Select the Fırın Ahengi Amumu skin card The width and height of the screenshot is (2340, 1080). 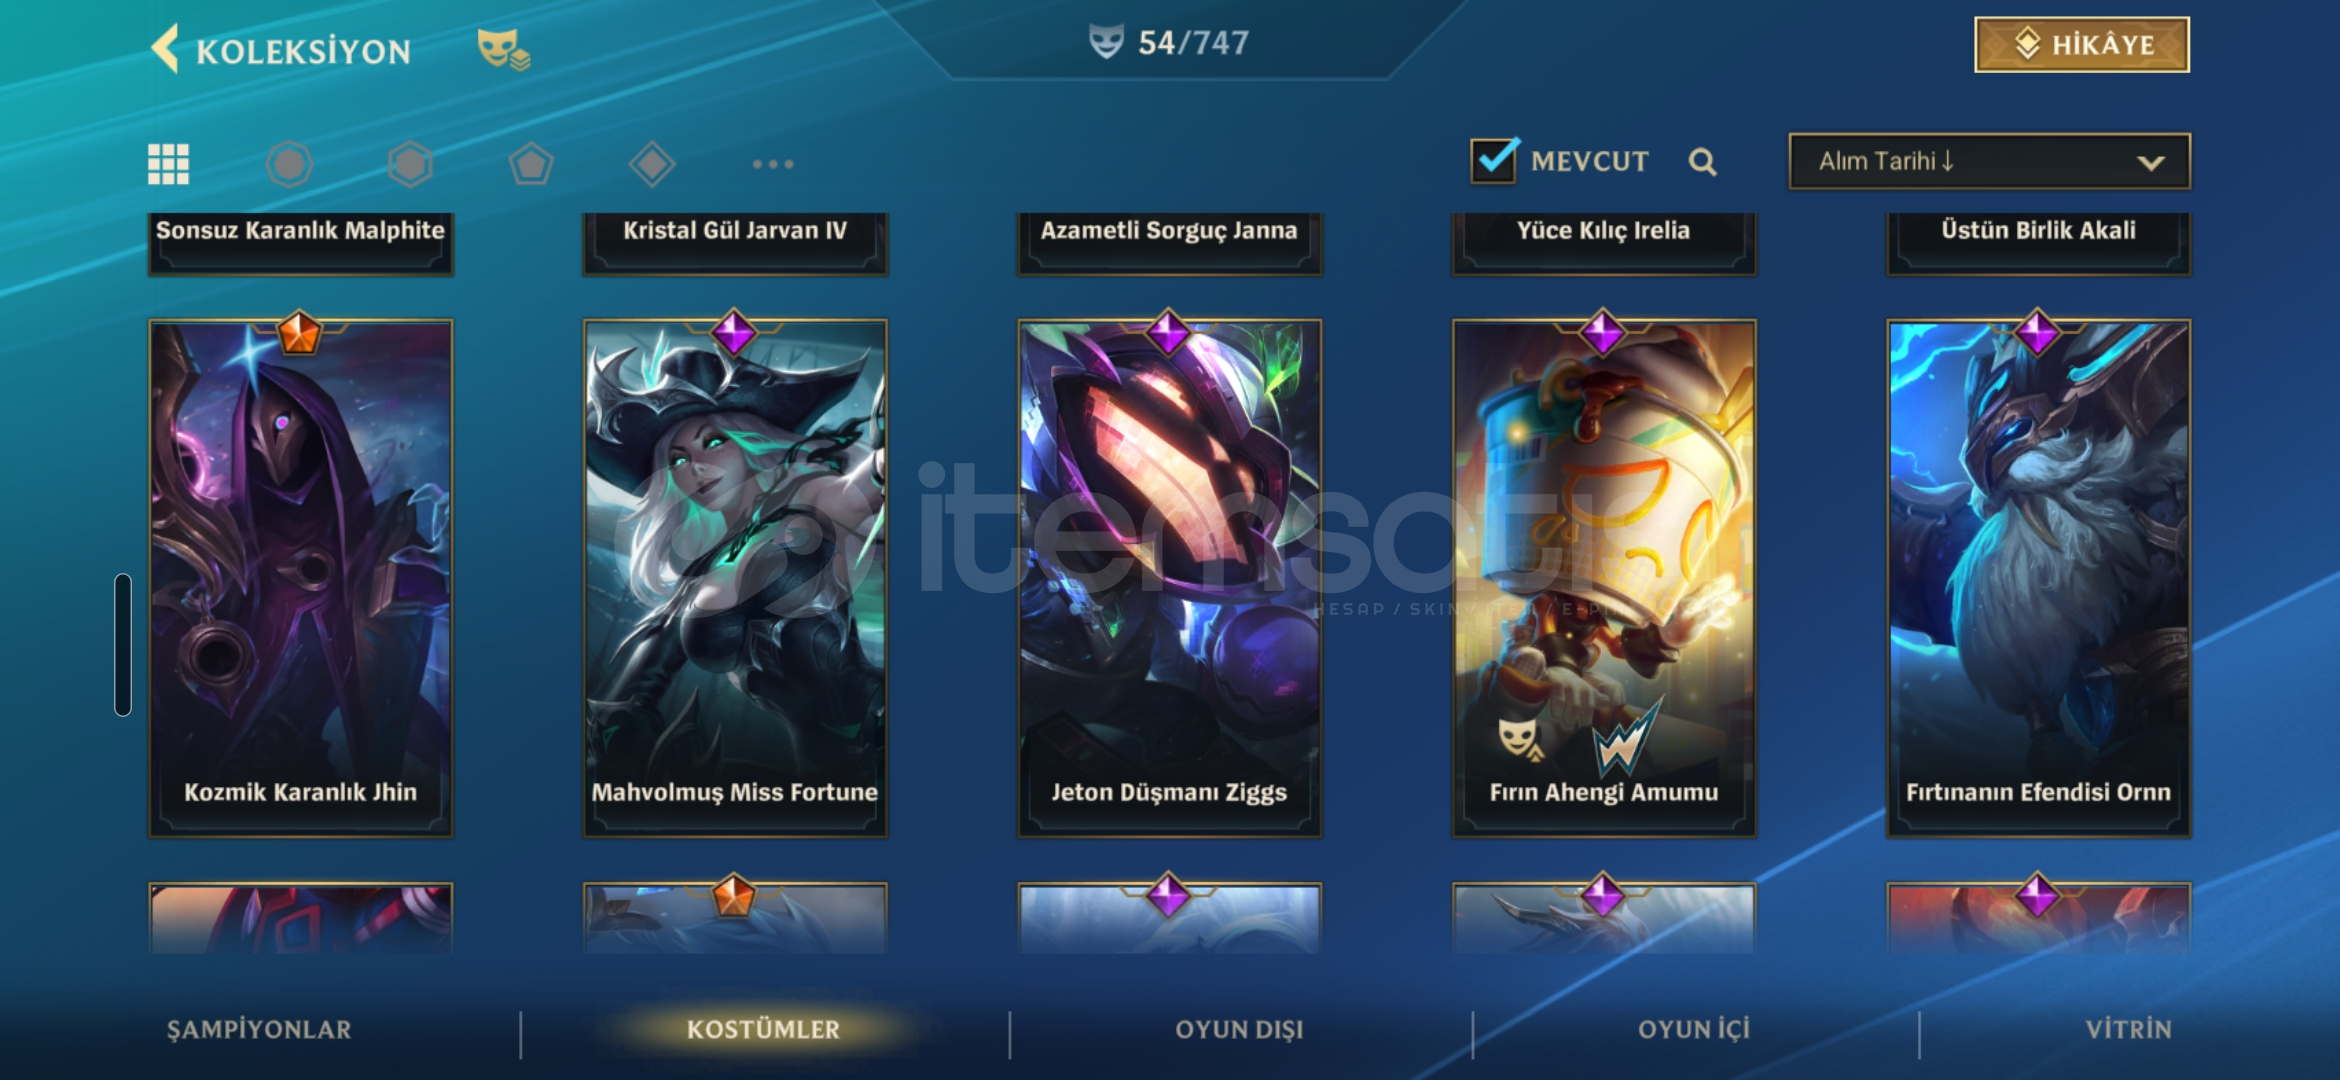coord(1604,578)
